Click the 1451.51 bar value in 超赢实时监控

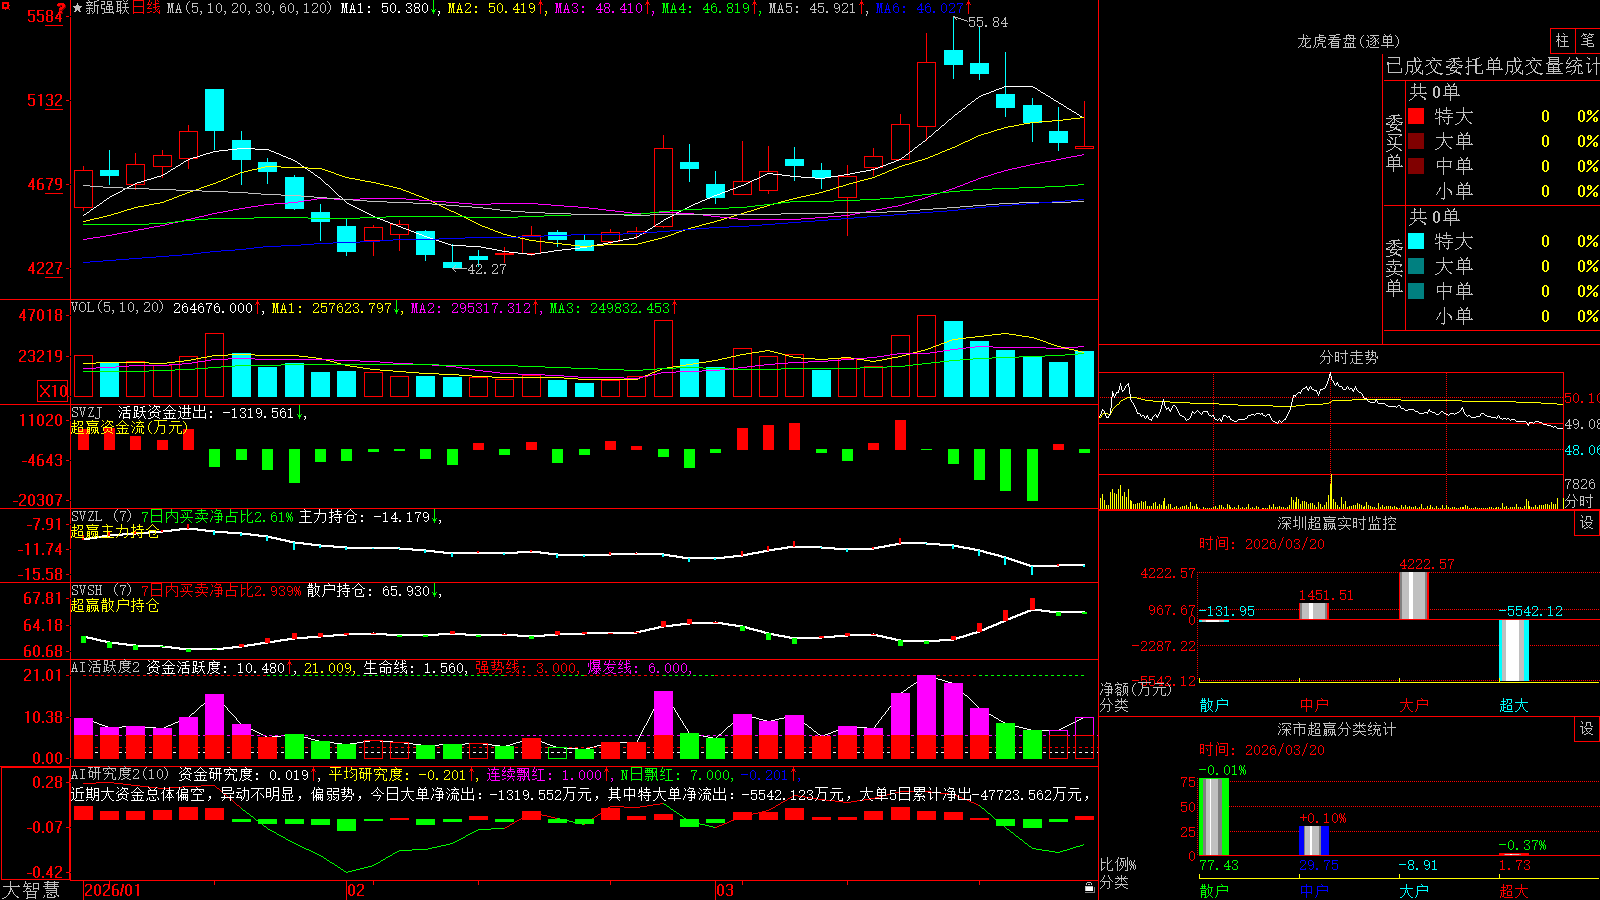(x=1326, y=595)
